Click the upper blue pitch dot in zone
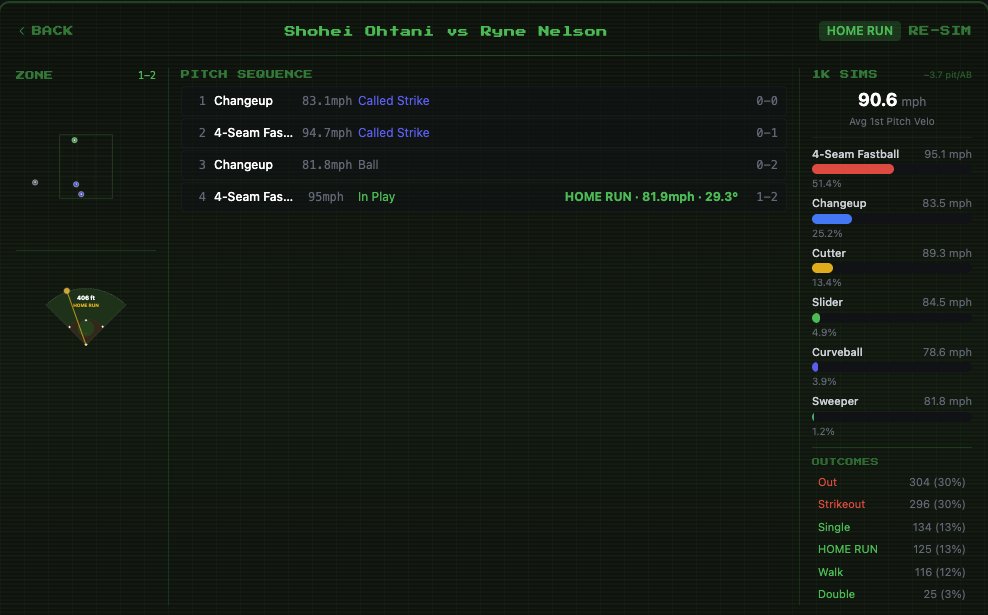 (x=76, y=185)
